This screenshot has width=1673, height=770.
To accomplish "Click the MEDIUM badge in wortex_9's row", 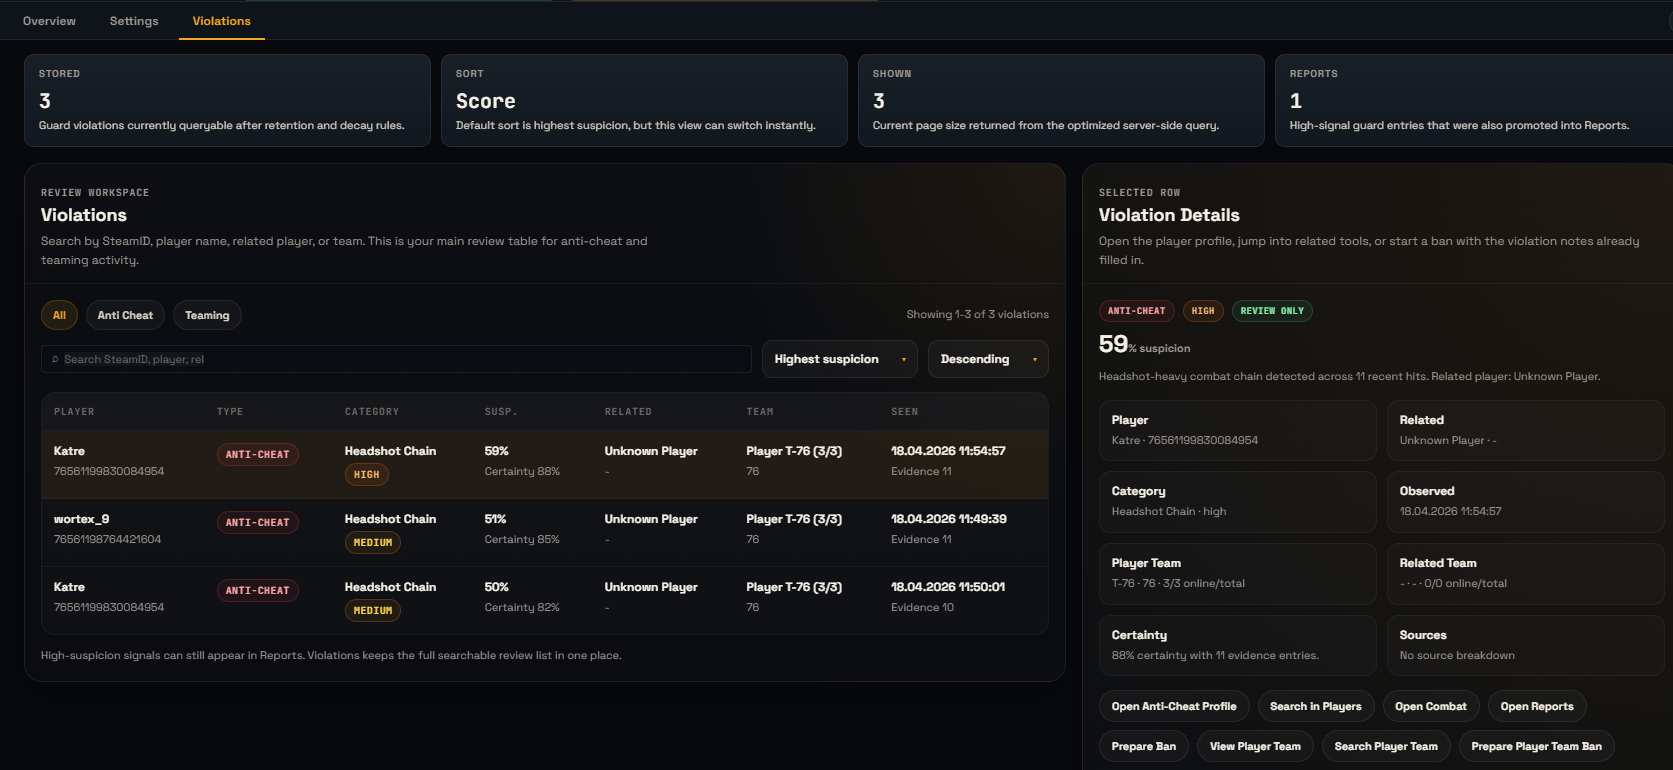I will pos(372,543).
